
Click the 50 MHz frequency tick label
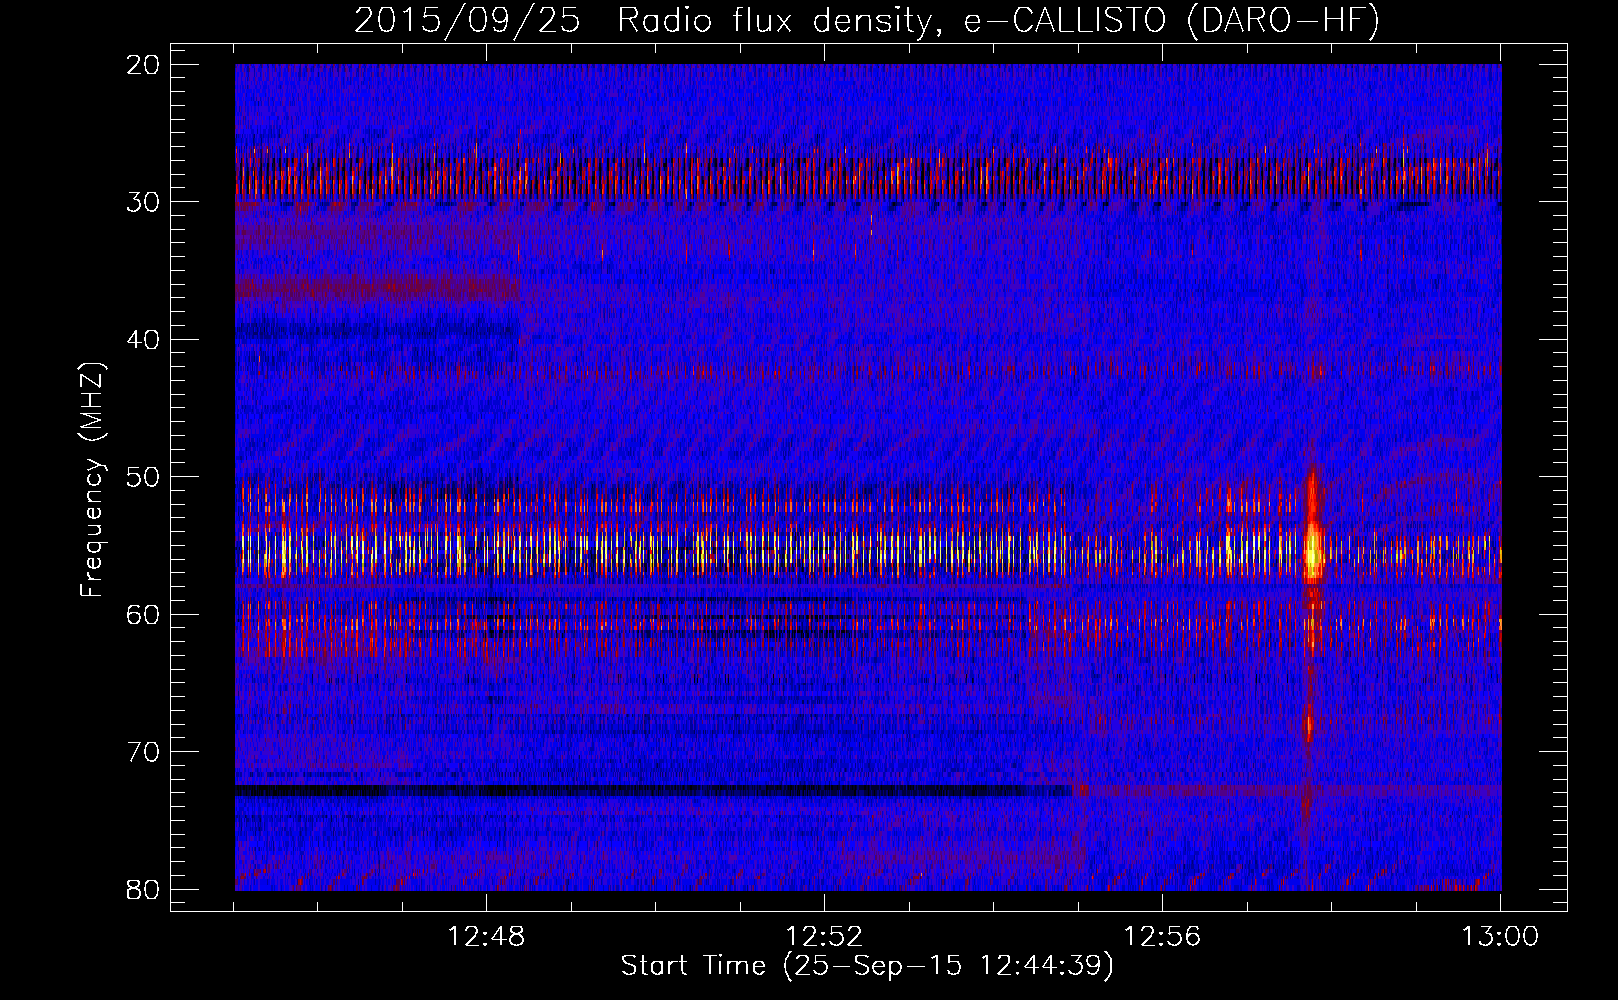point(144,477)
